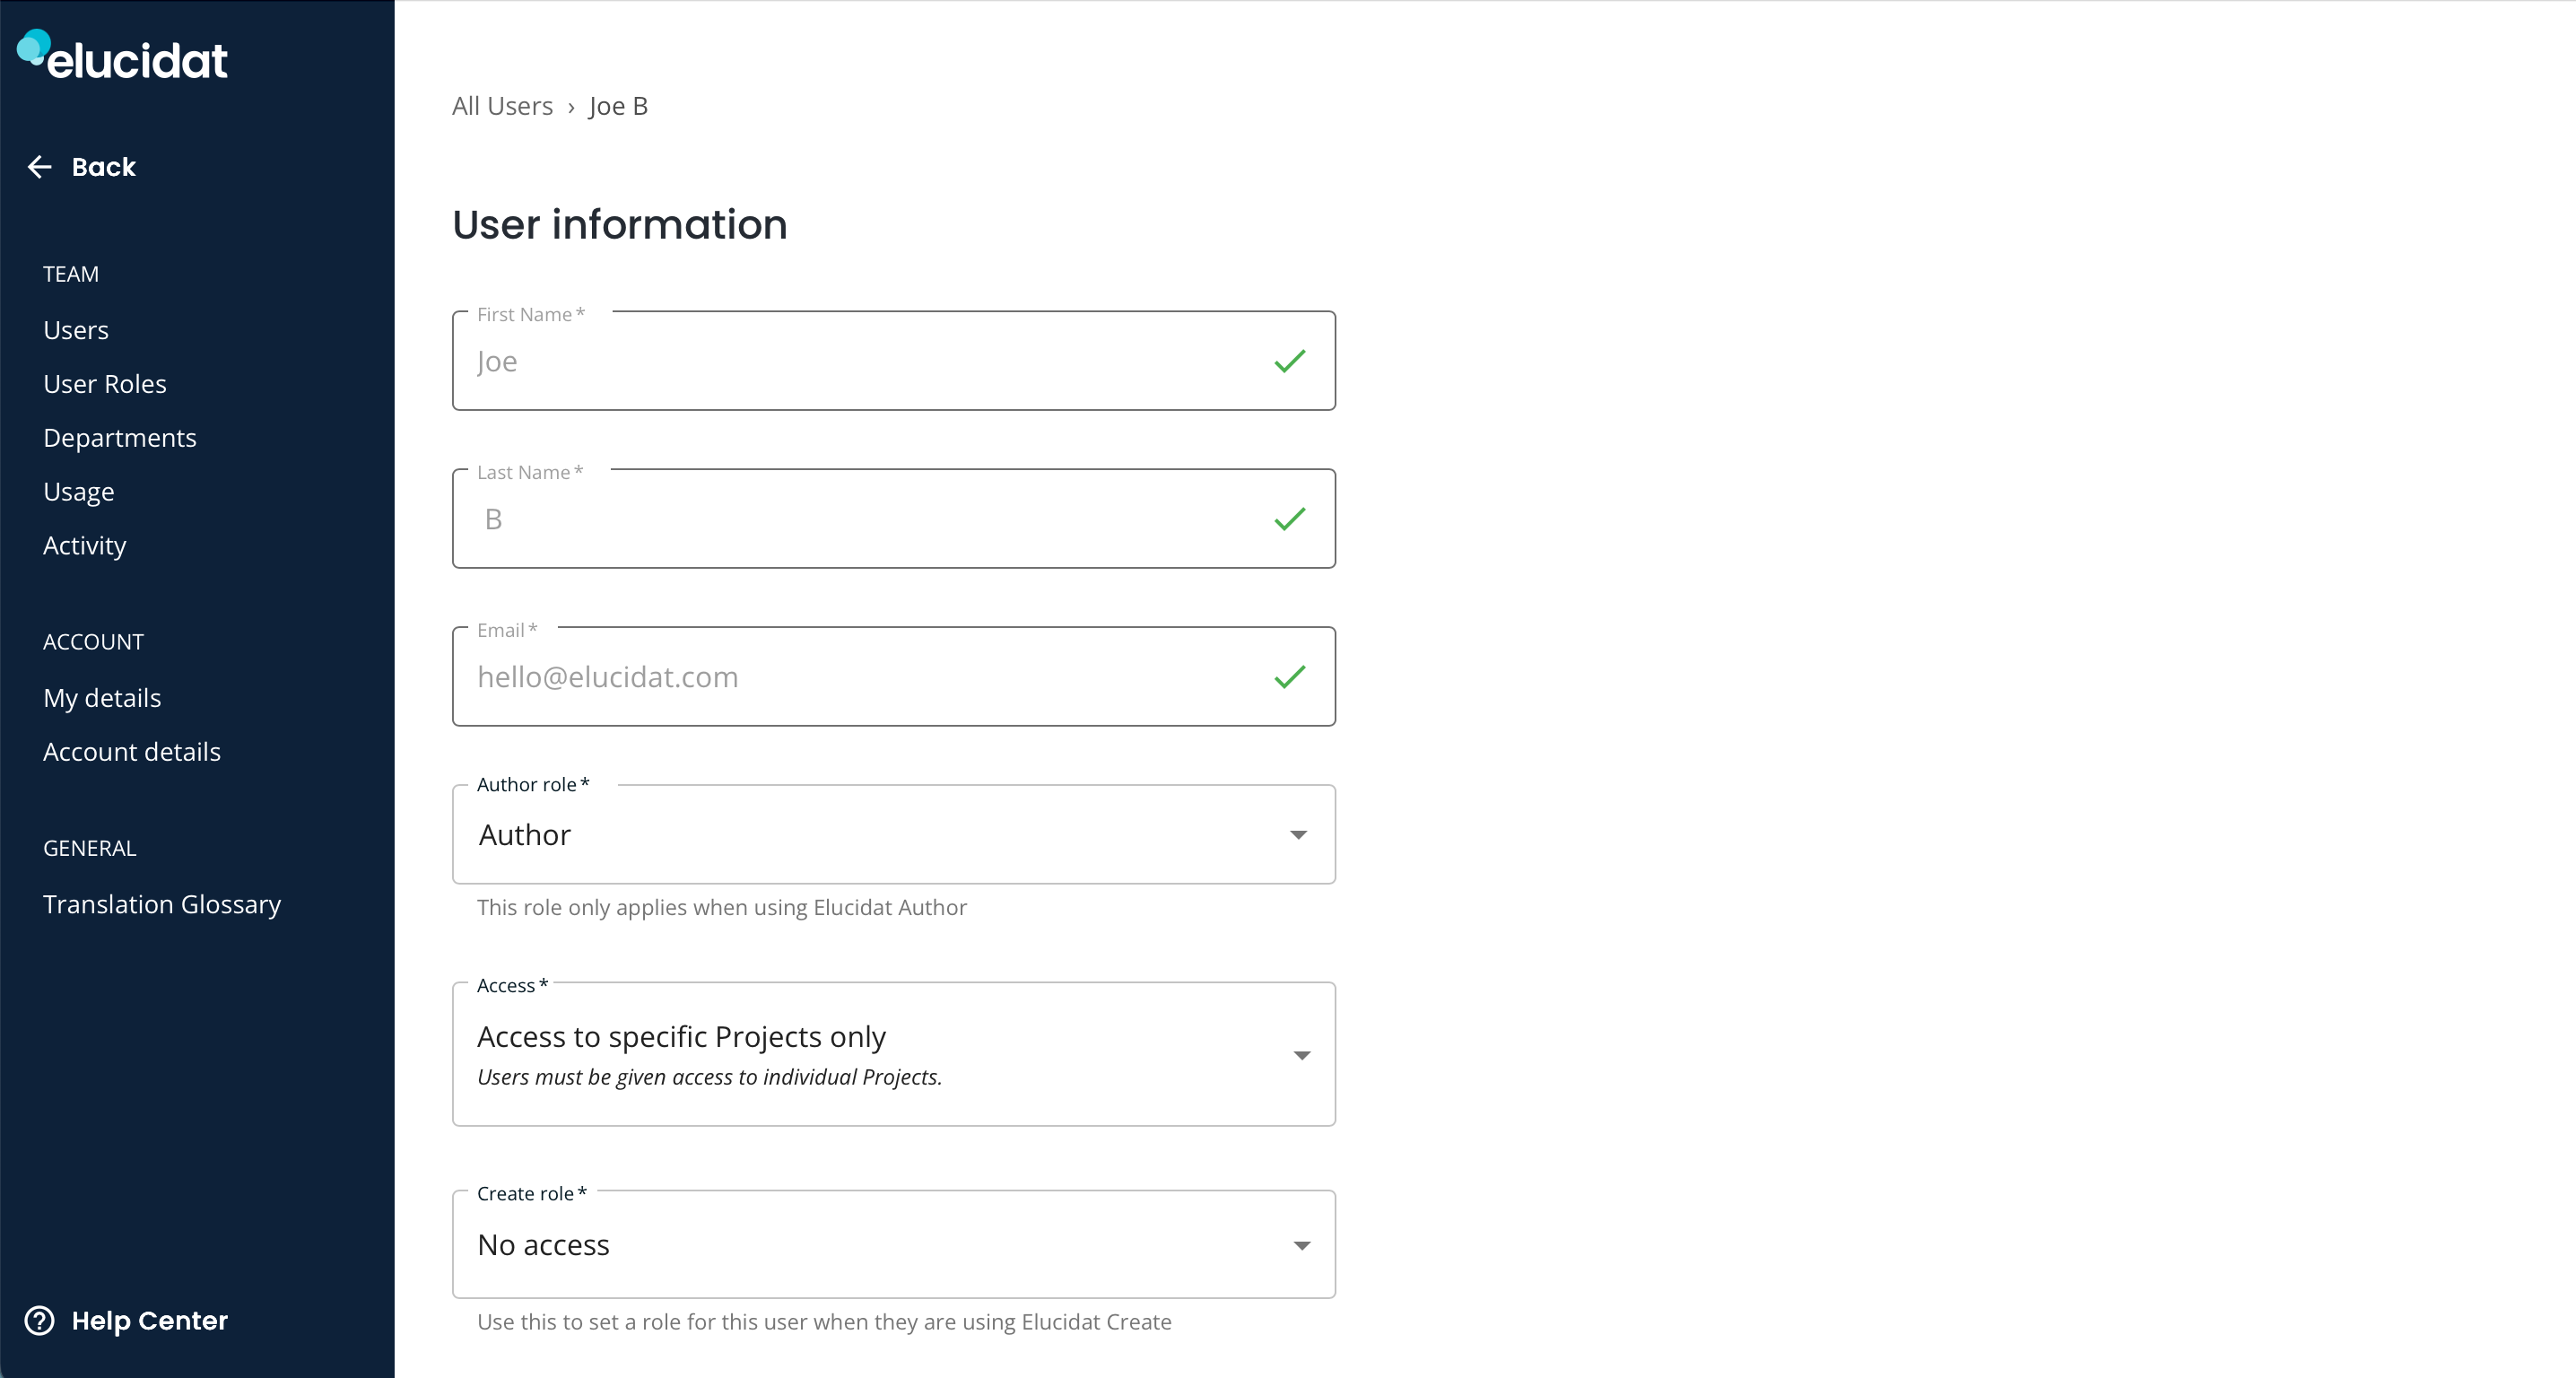Click 'Users must be given access to individual Projects.'
This screenshot has width=2576, height=1378.
[710, 1077]
